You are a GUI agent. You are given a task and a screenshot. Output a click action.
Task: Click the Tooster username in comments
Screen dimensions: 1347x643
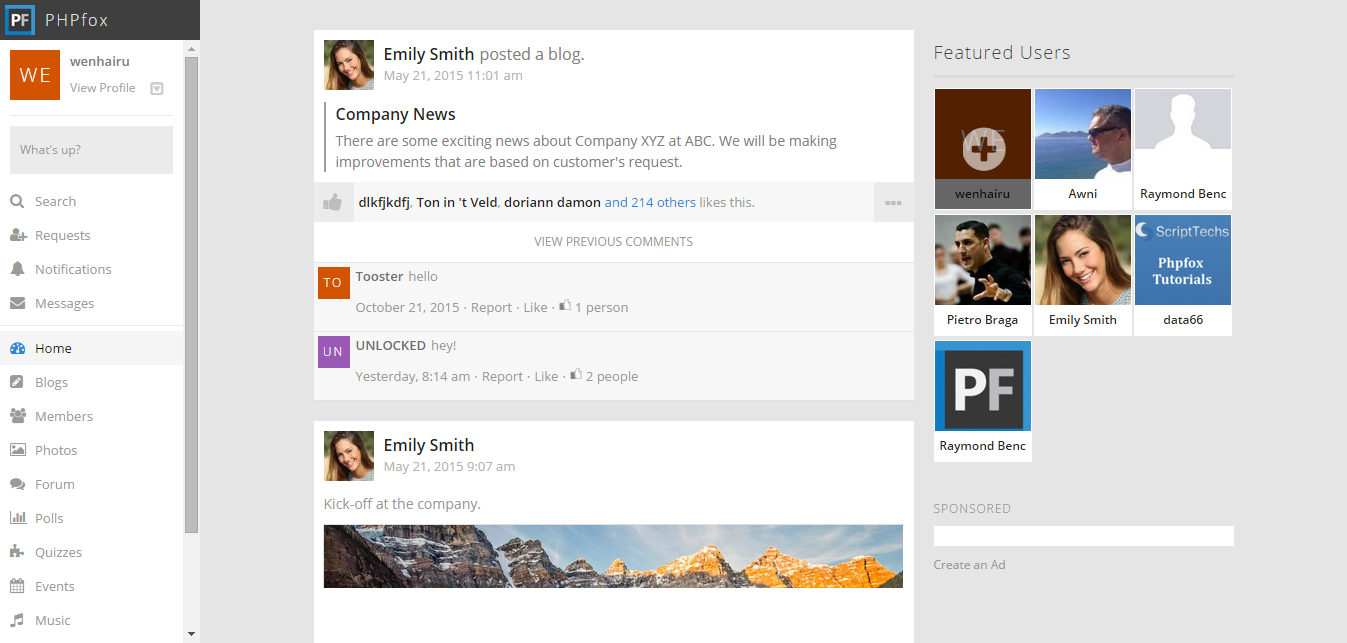click(x=380, y=277)
